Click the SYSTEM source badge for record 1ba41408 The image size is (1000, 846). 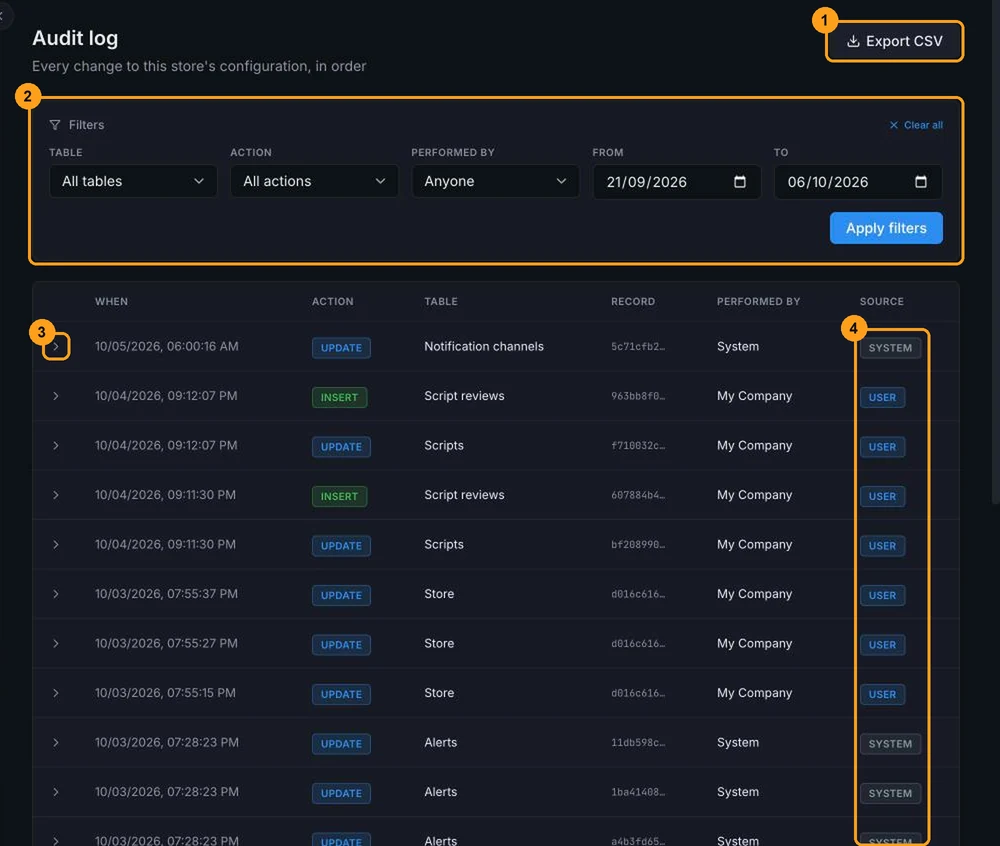[x=890, y=793]
